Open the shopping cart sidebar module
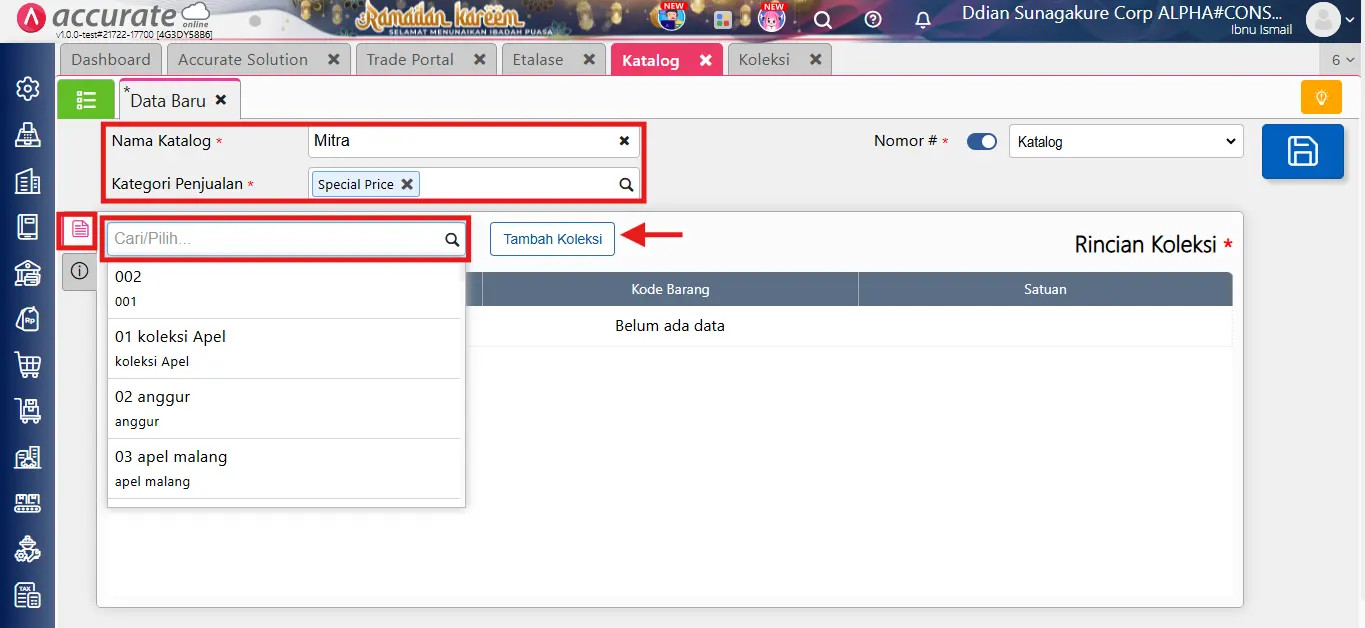This screenshot has height=628, width=1365. 28,364
